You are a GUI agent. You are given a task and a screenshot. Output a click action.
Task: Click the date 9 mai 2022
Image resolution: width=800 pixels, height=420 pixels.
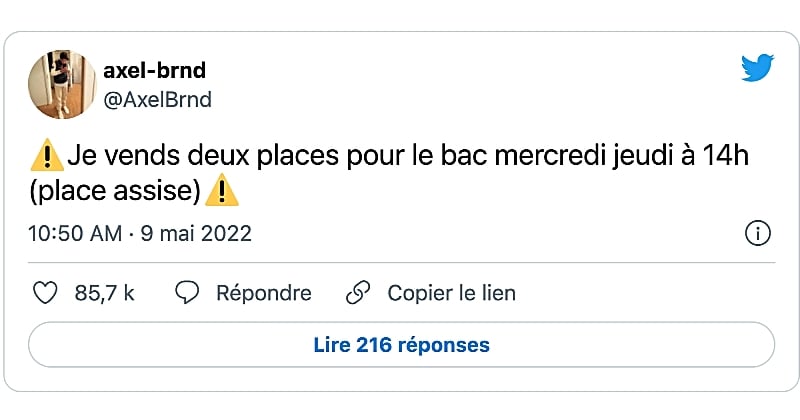pyautogui.click(x=194, y=234)
